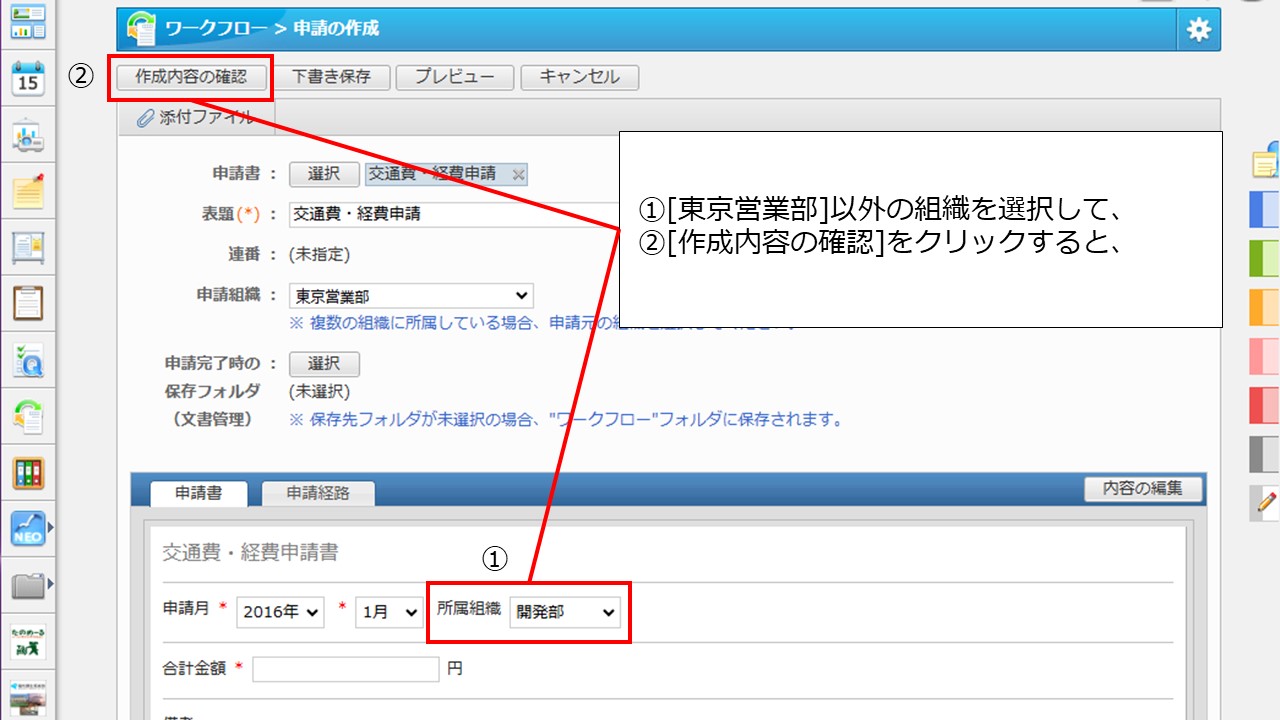Open the 2016年 year dropdown
This screenshot has width=1280, height=720.
tap(280, 612)
